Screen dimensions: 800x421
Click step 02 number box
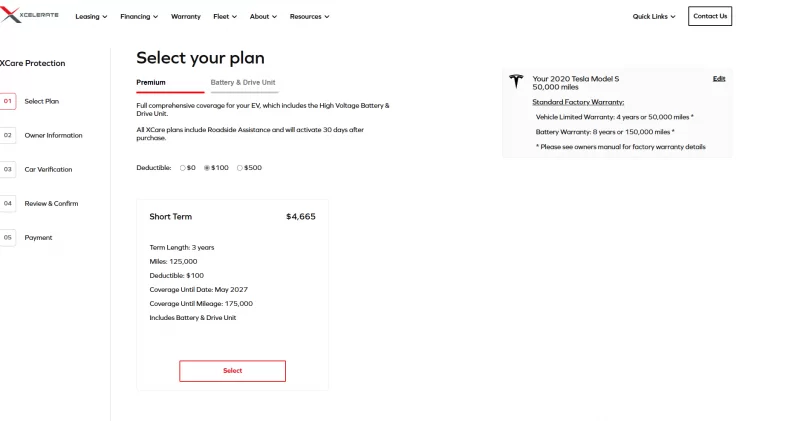[8, 135]
